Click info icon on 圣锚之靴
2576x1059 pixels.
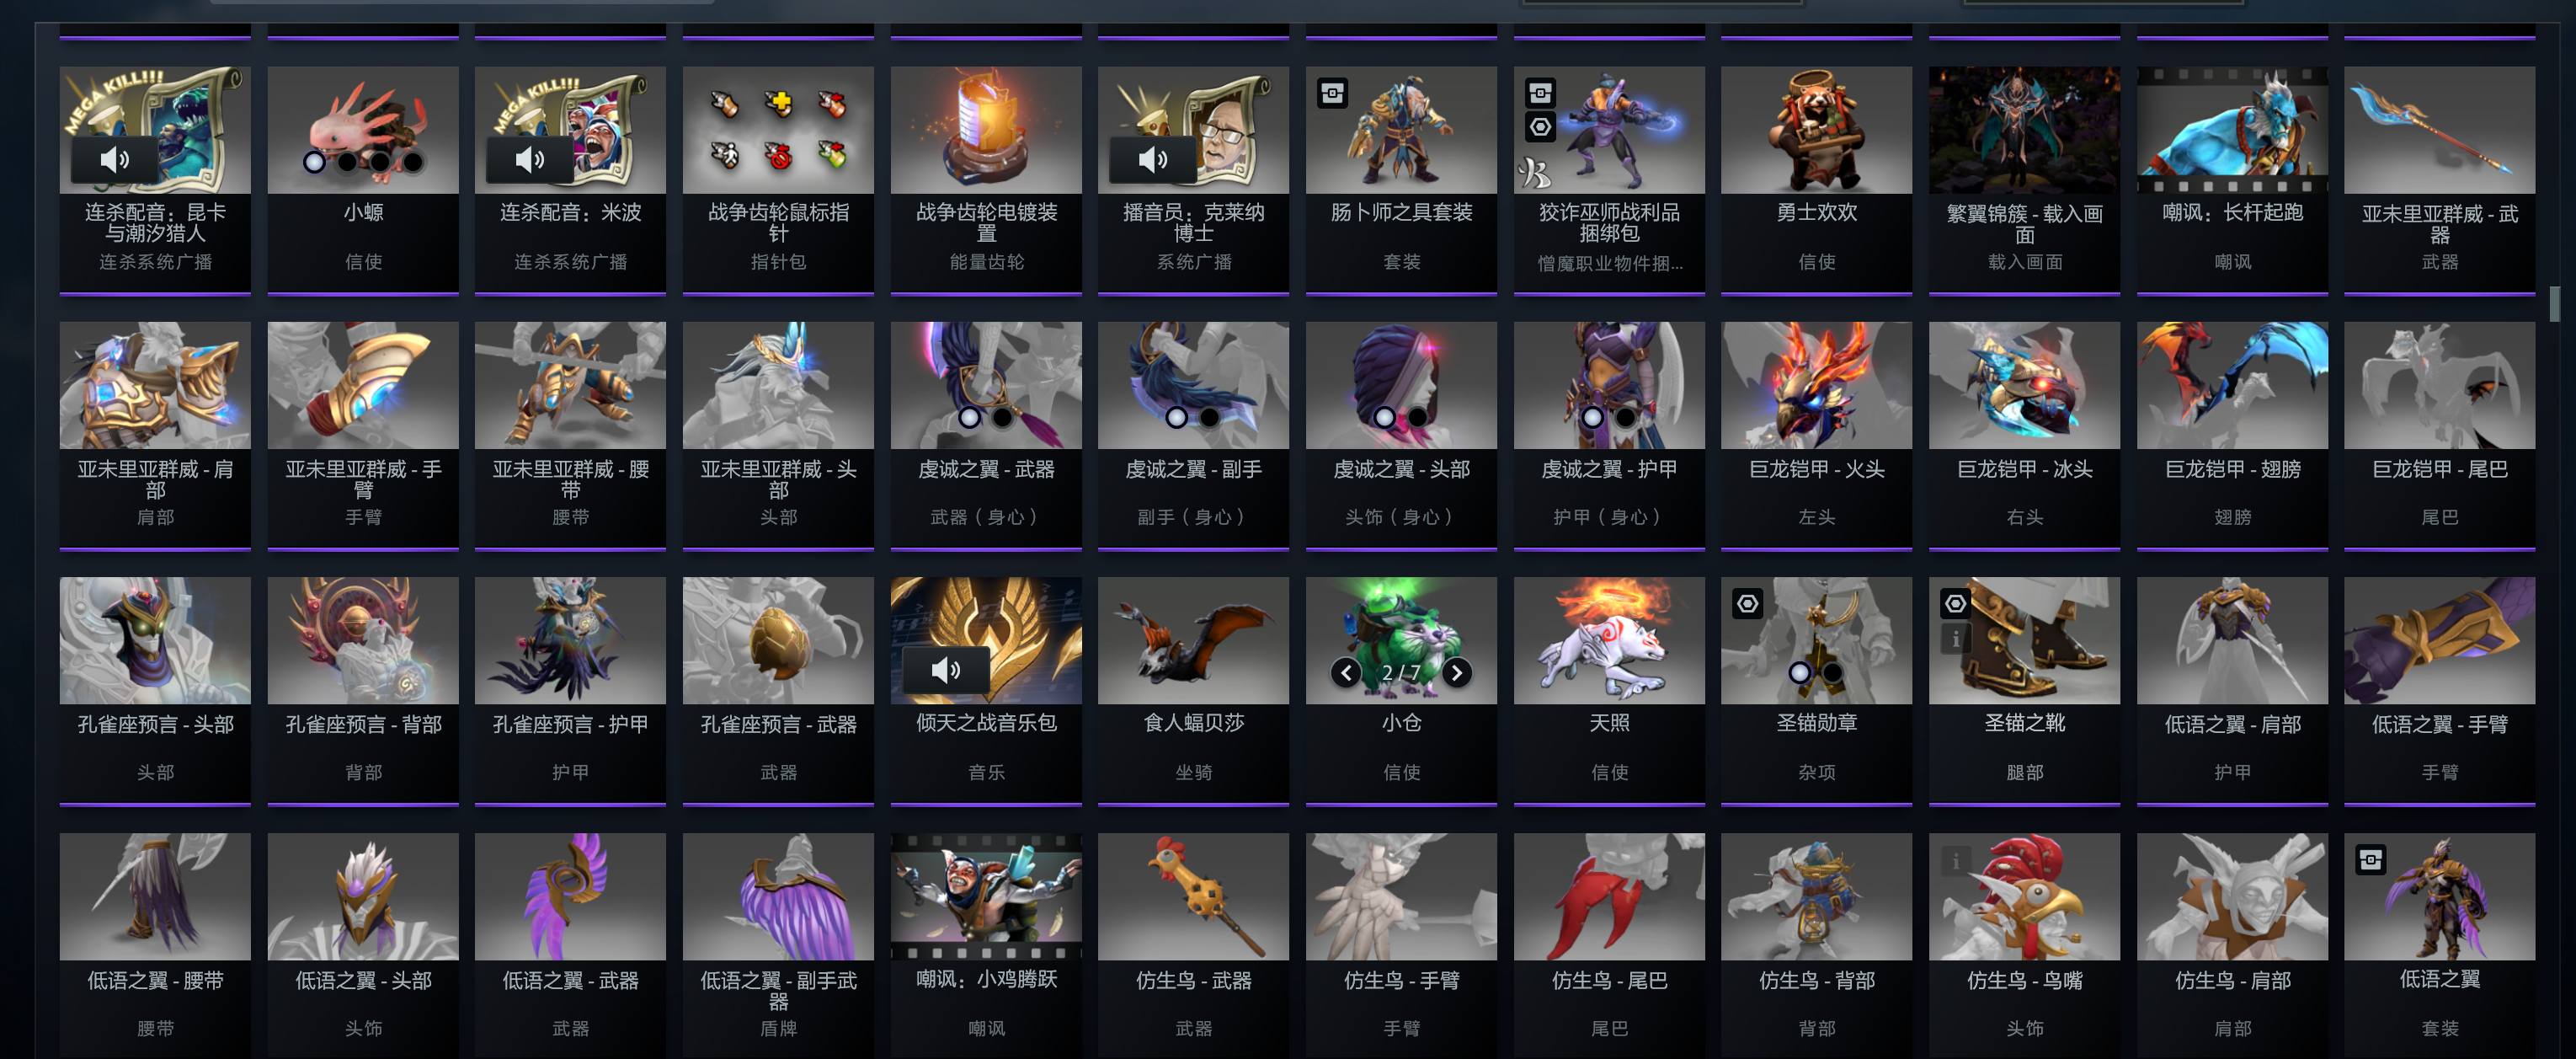1955,638
